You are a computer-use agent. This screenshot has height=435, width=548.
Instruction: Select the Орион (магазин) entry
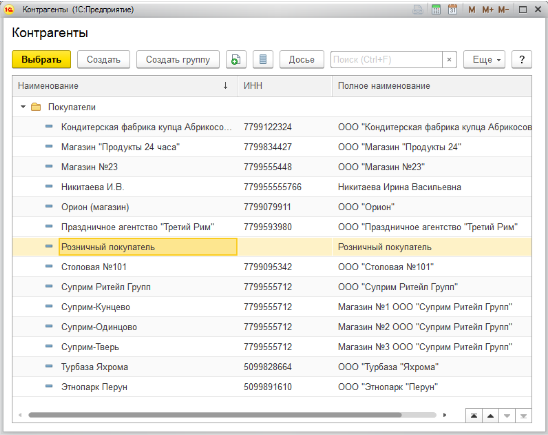(95, 207)
